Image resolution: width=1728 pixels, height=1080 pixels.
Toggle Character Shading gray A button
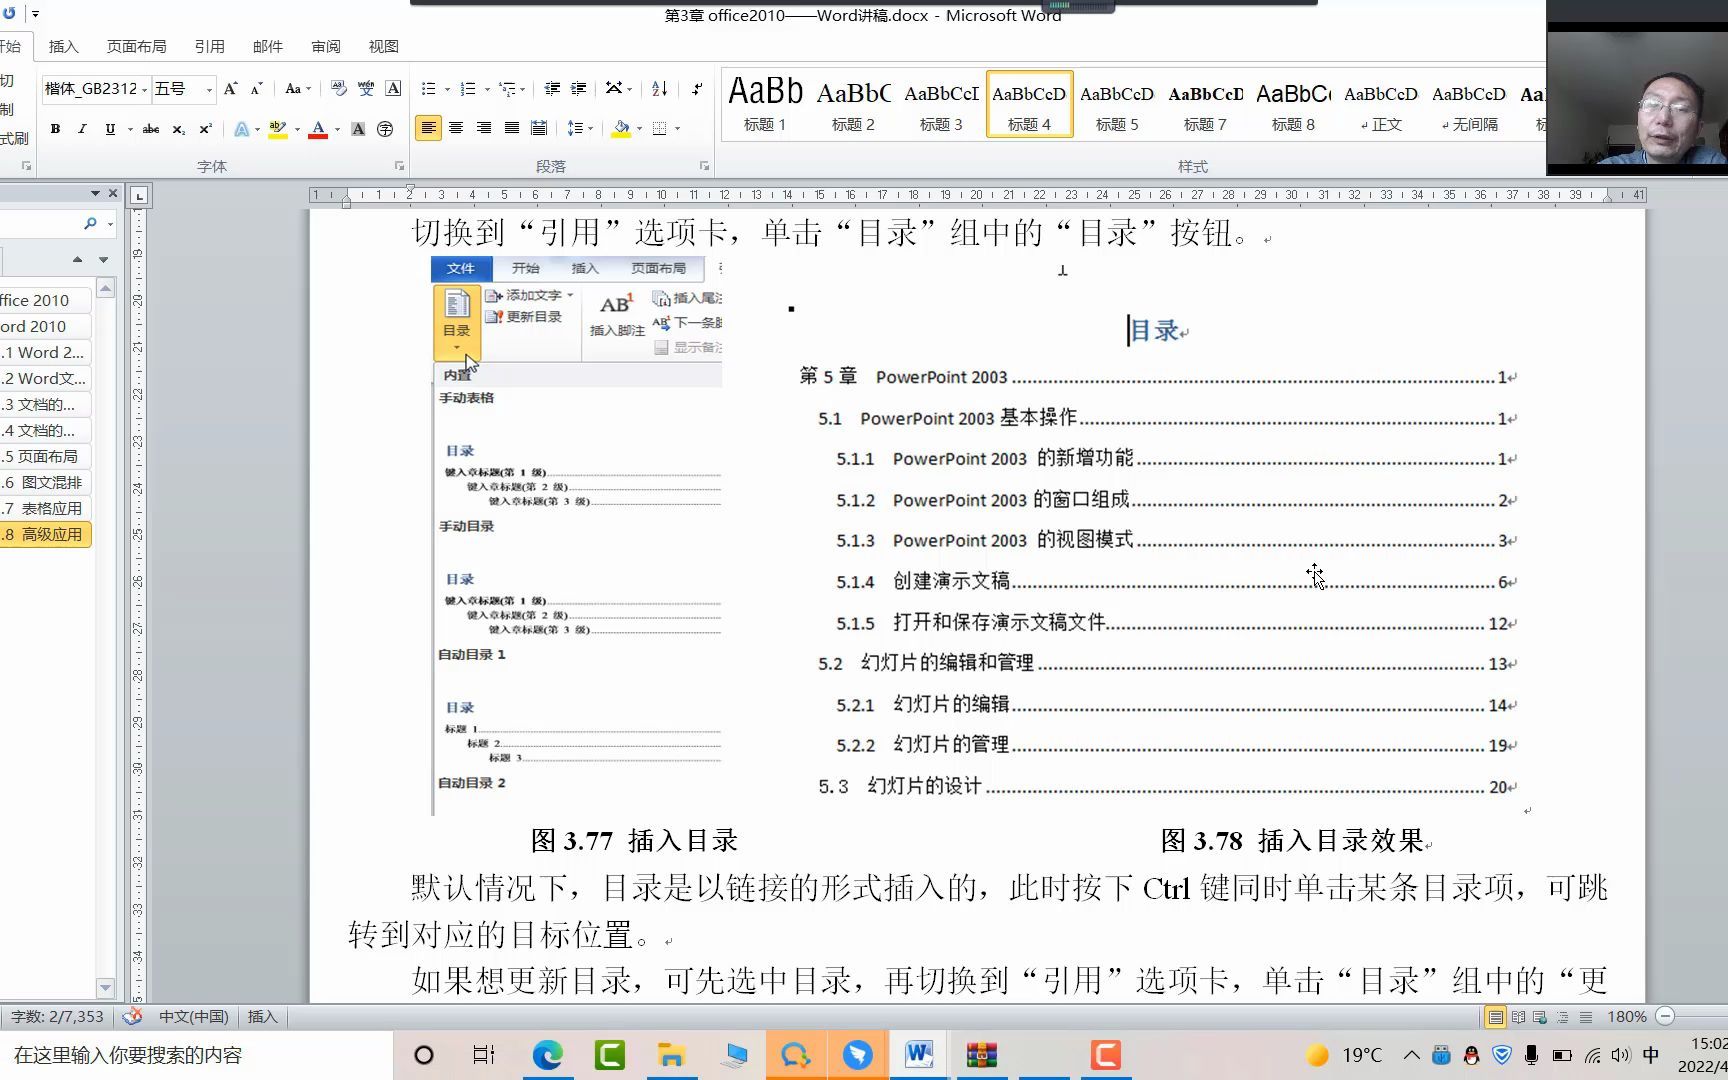coord(358,129)
